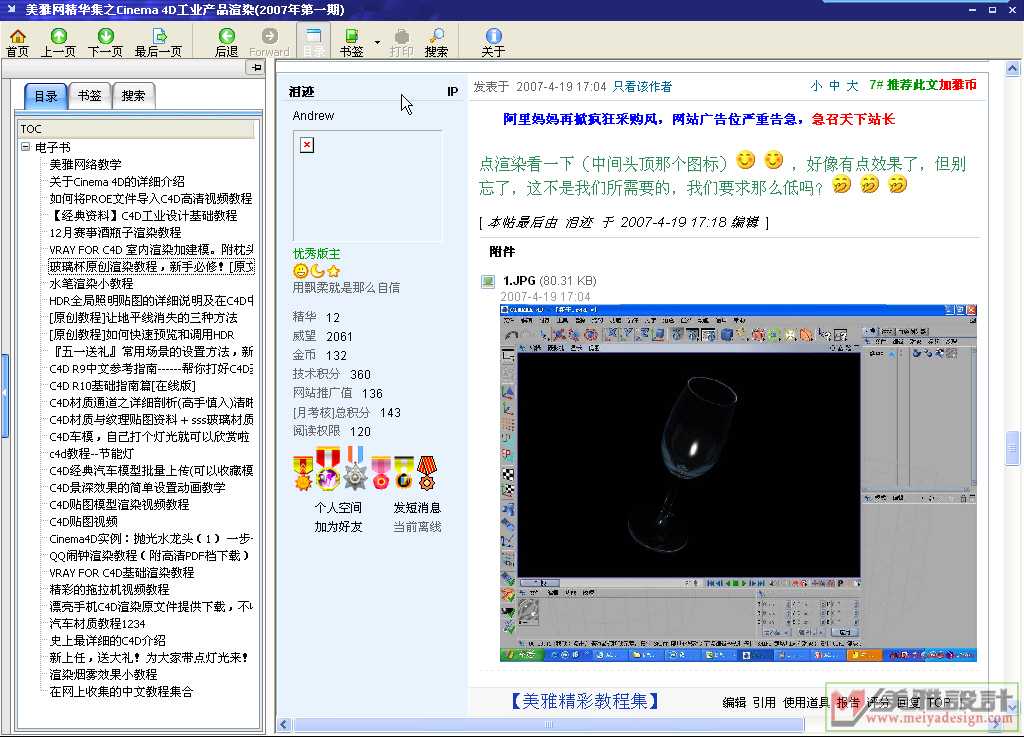The width and height of the screenshot is (1024, 737).
Task: Click the horizontal scrollbar thumb
Action: tap(549, 725)
